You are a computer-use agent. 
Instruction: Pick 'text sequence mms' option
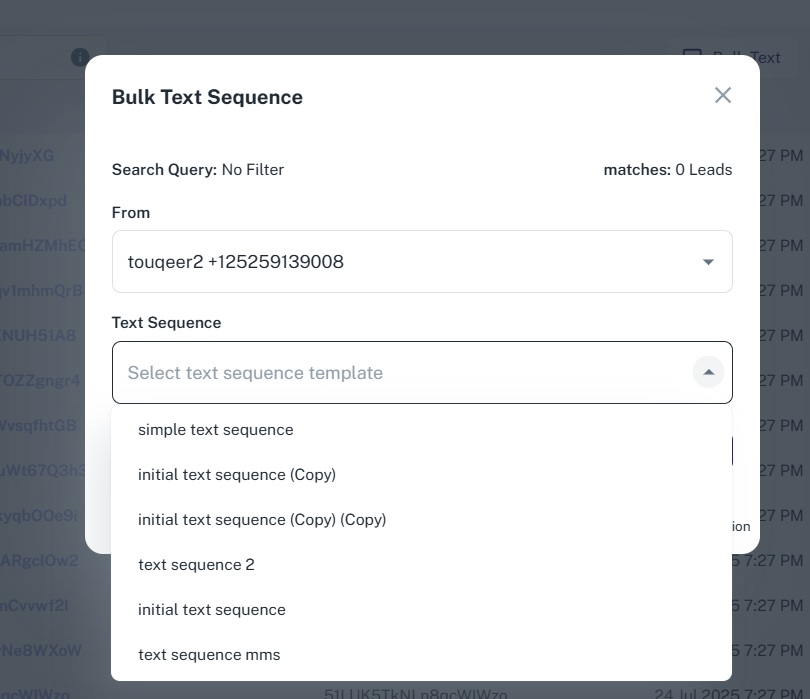click(209, 655)
